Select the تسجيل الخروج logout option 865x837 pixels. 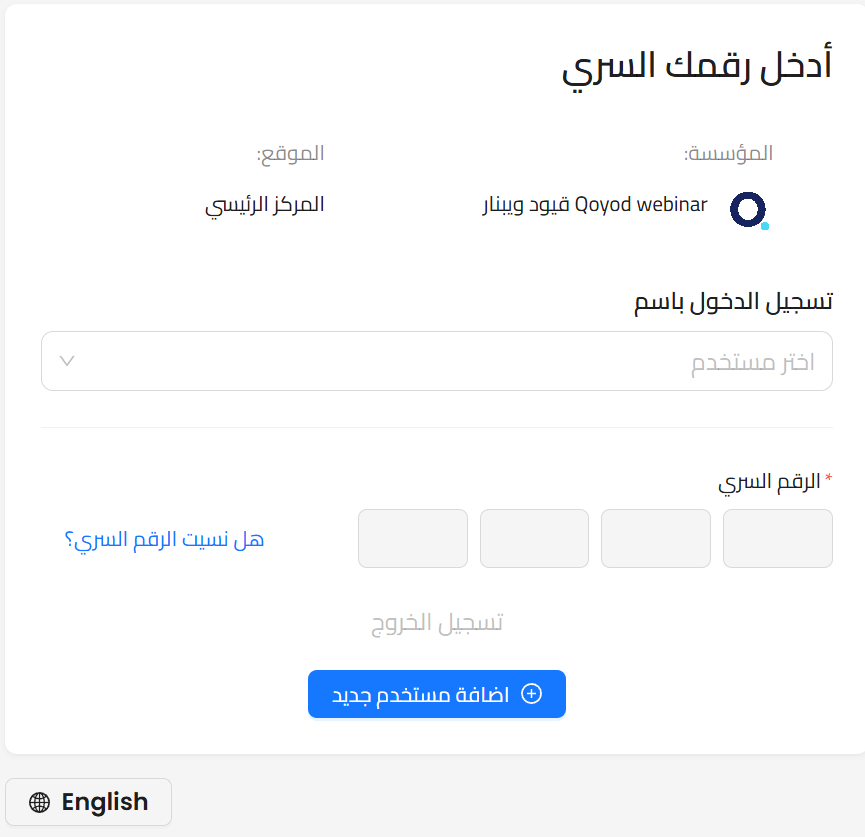tap(437, 621)
